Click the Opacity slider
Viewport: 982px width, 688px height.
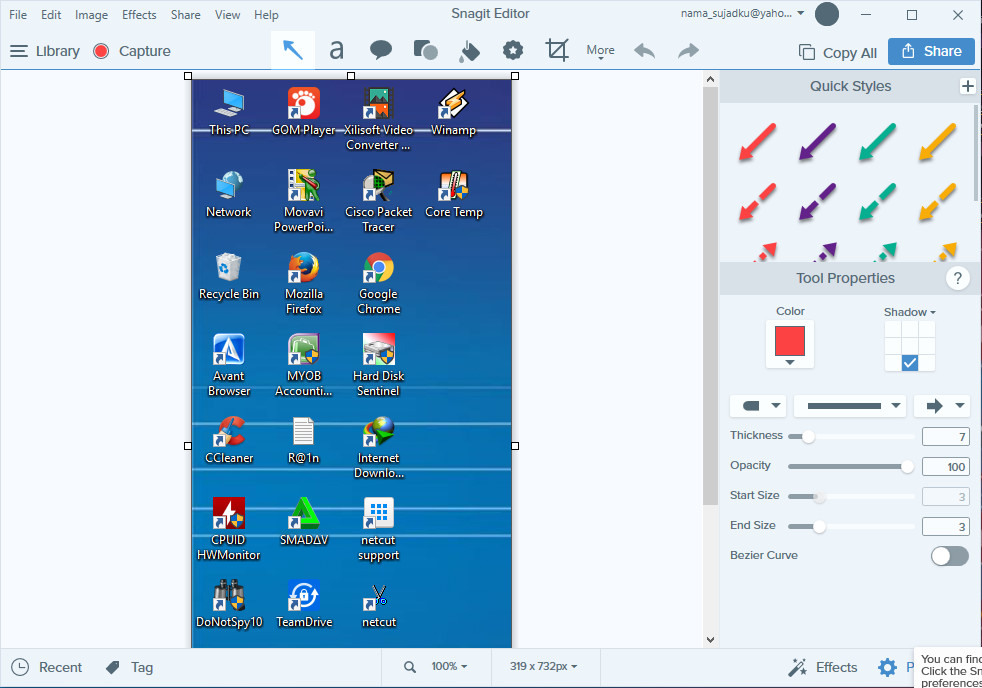[850, 466]
